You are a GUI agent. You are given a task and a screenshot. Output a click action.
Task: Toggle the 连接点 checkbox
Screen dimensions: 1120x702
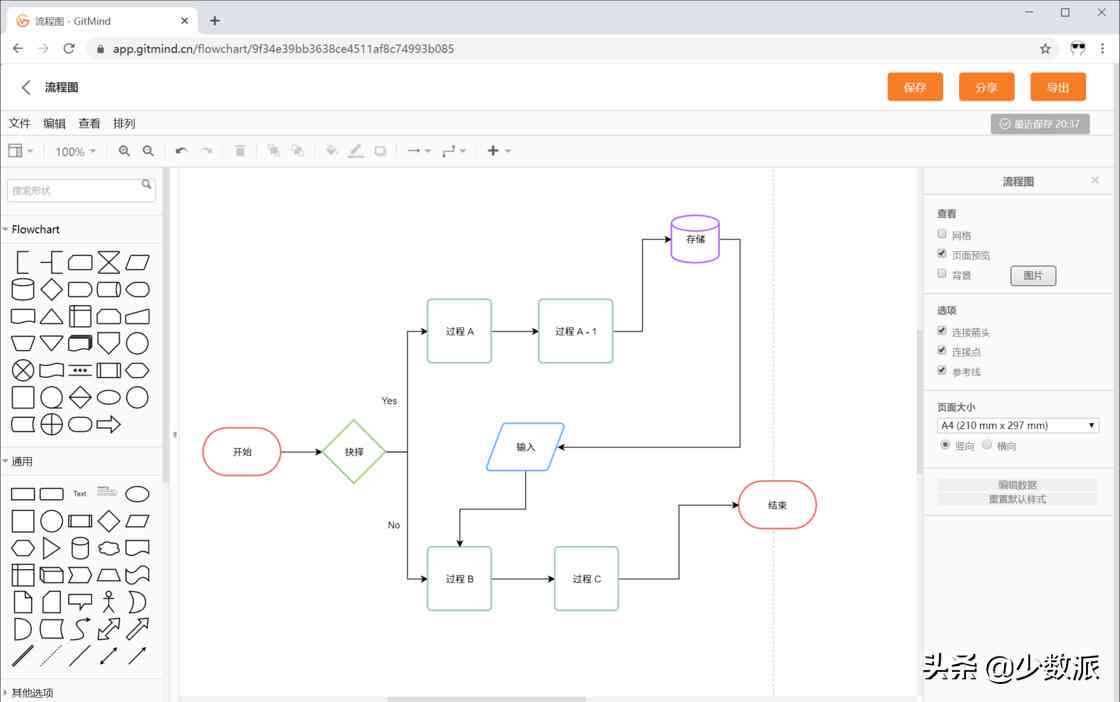(942, 351)
